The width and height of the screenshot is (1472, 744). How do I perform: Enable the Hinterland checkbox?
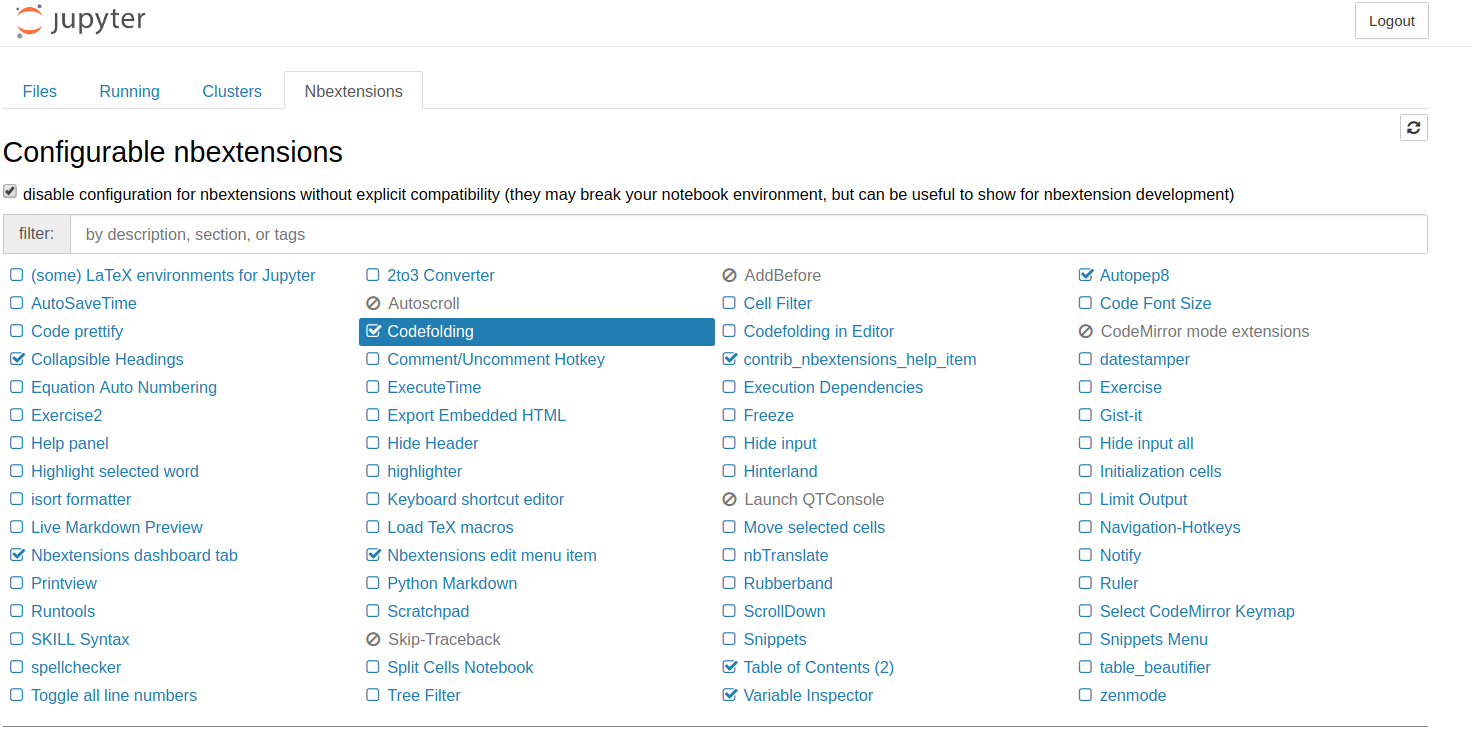click(x=729, y=471)
